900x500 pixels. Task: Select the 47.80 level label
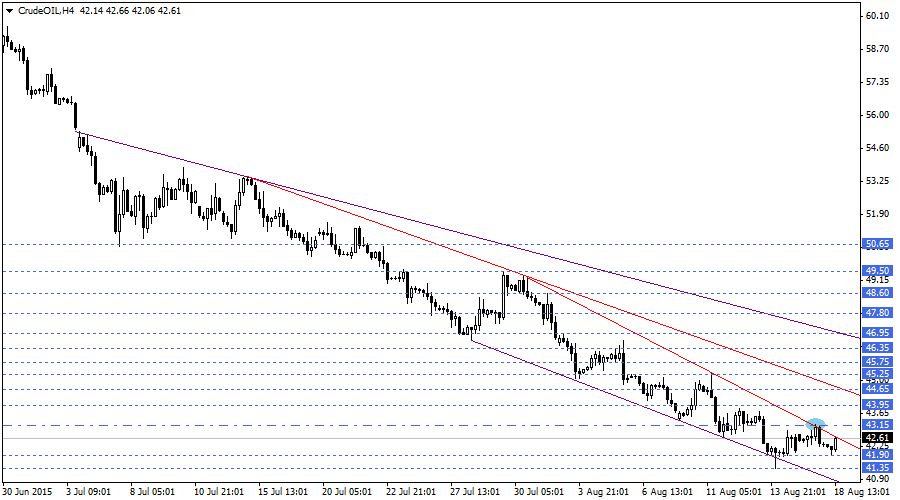878,313
